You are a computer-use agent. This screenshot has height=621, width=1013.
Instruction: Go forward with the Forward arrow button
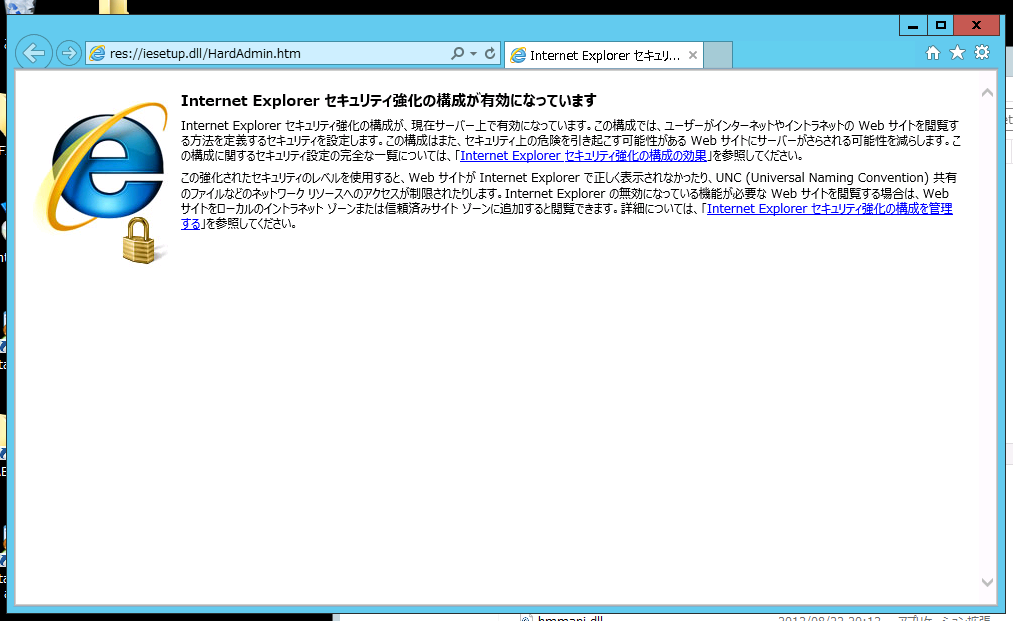click(x=68, y=53)
